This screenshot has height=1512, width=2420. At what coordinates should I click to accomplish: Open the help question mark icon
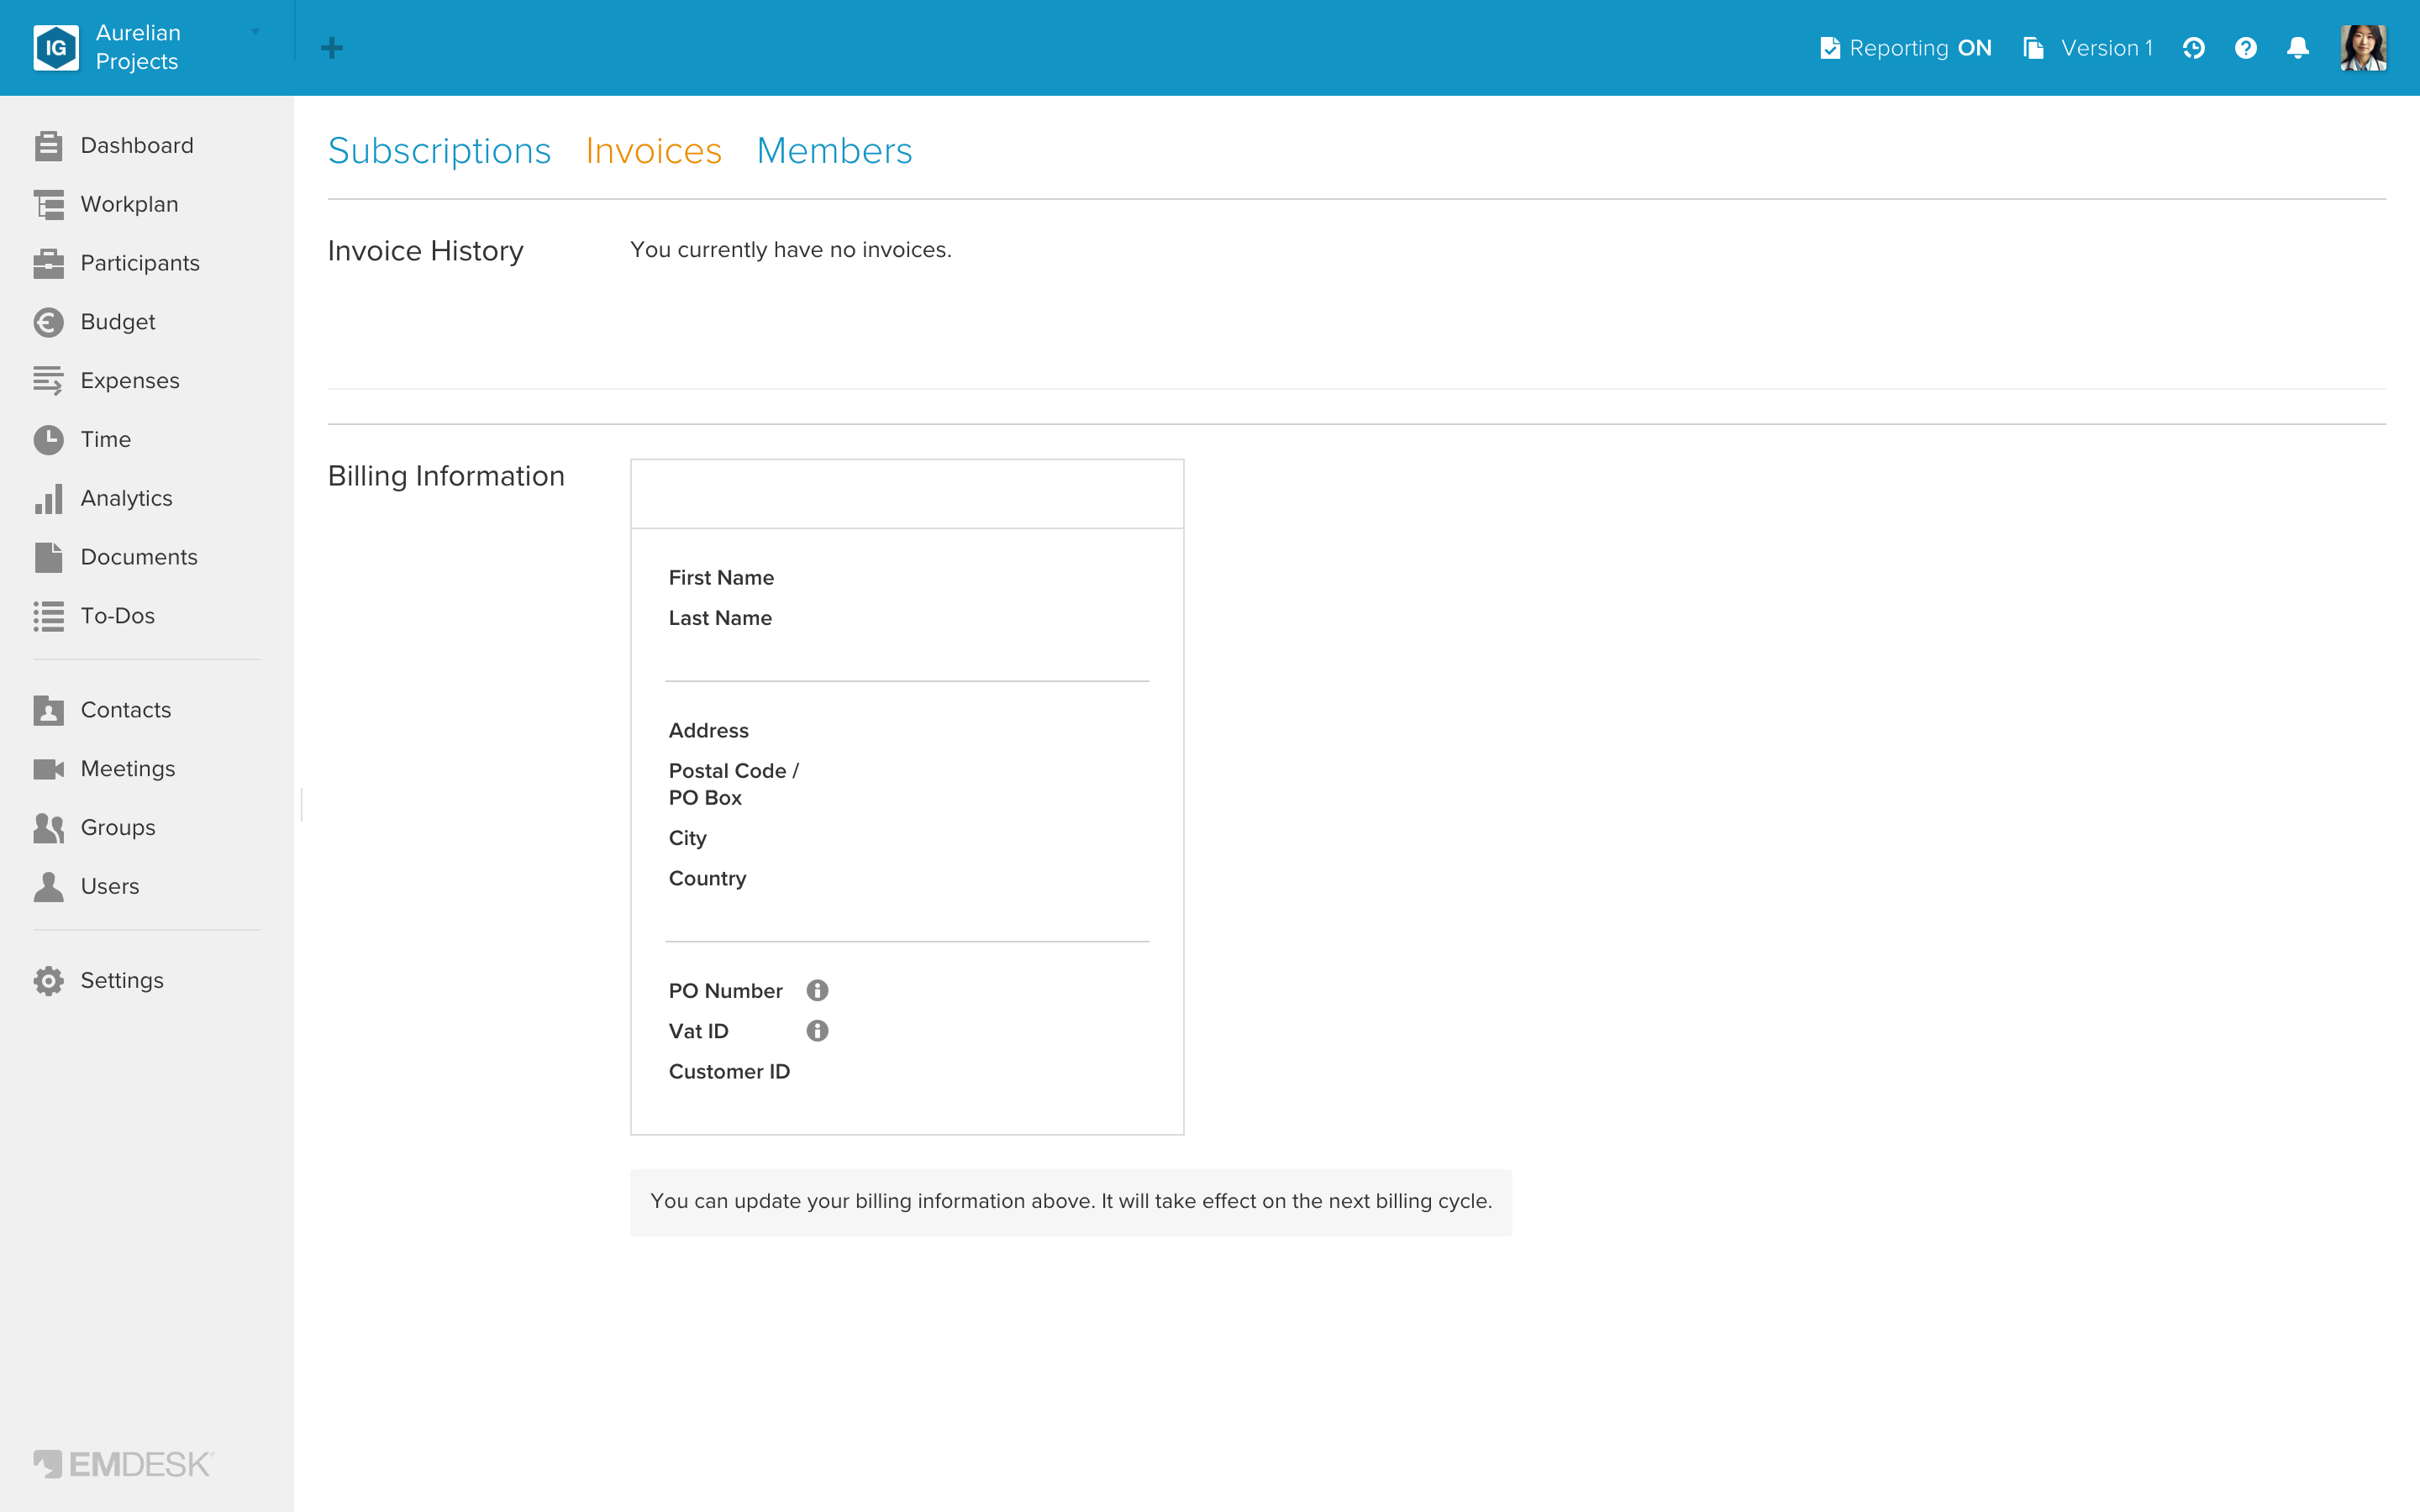coord(2245,48)
